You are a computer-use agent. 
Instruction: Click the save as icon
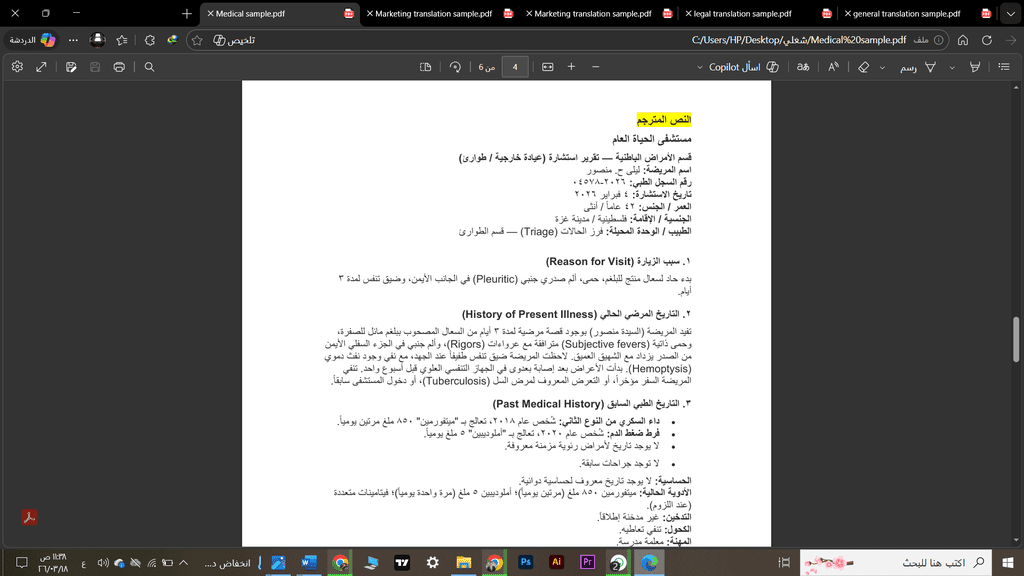[x=71, y=67]
